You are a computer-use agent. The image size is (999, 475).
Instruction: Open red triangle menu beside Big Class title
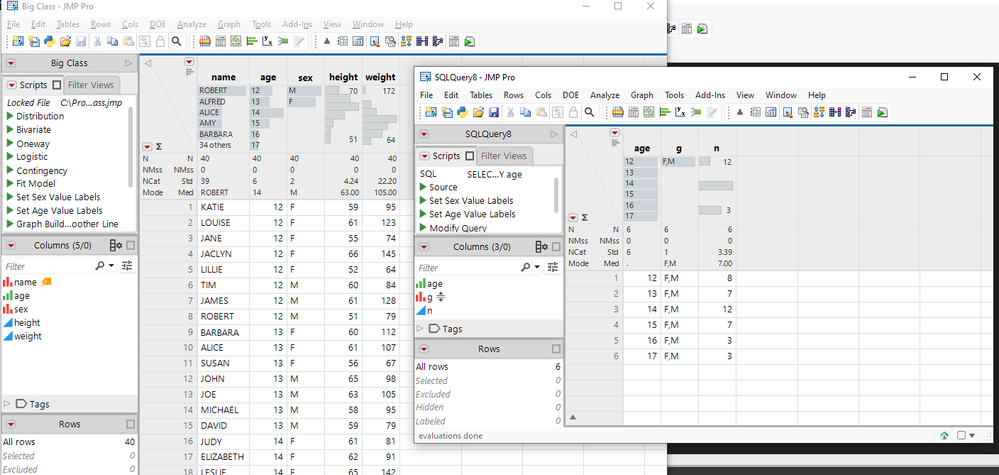pos(11,63)
